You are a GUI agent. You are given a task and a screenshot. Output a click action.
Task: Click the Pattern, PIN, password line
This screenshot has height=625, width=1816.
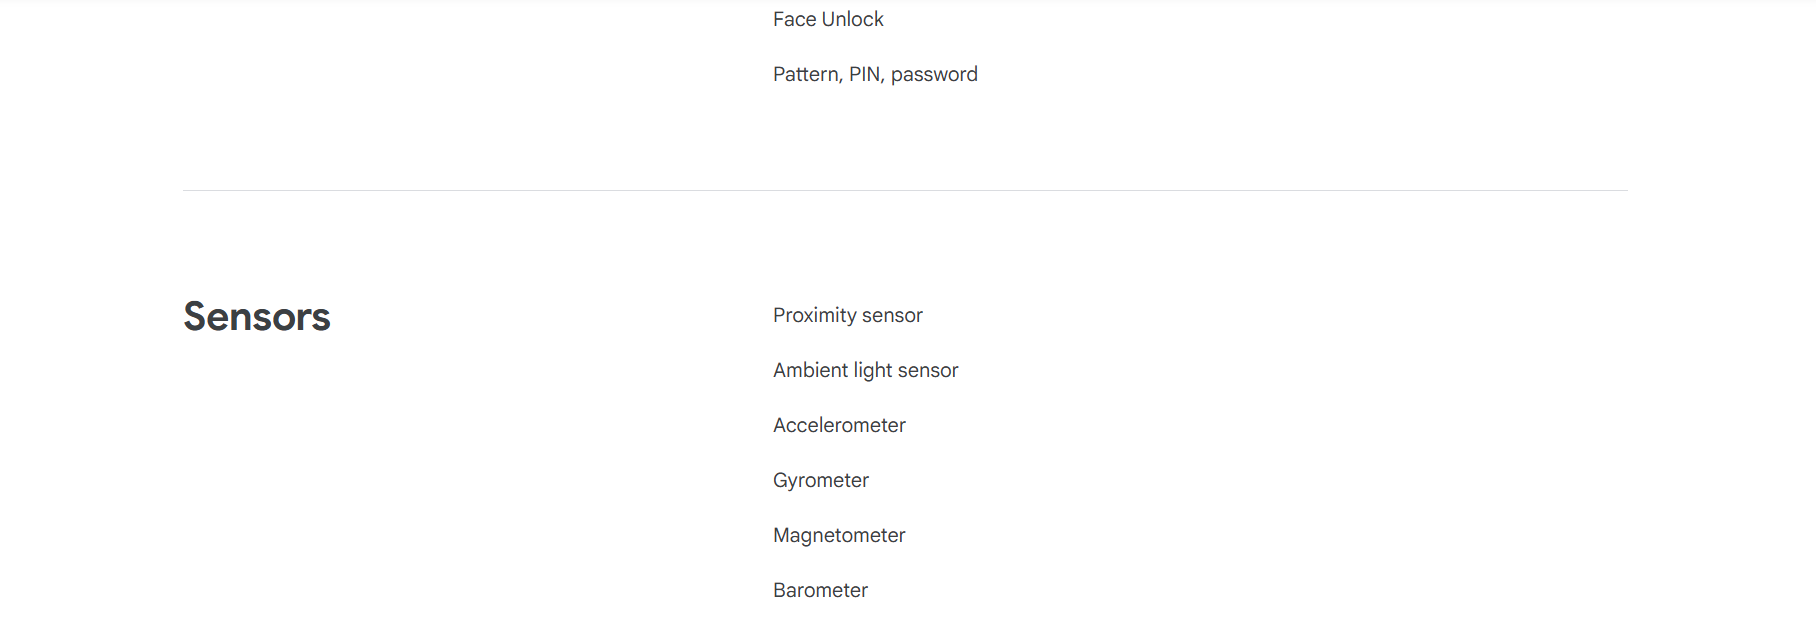(875, 75)
